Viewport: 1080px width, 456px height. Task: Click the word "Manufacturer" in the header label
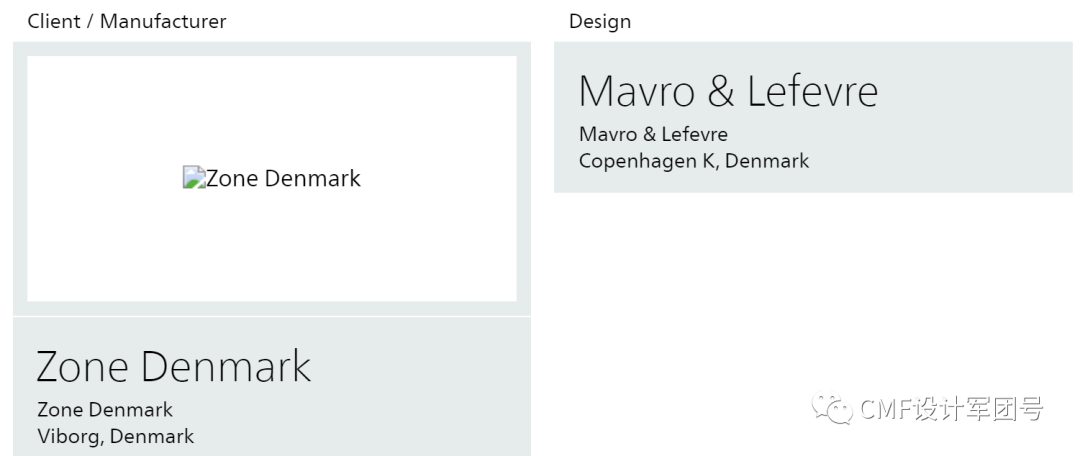pyautogui.click(x=163, y=21)
